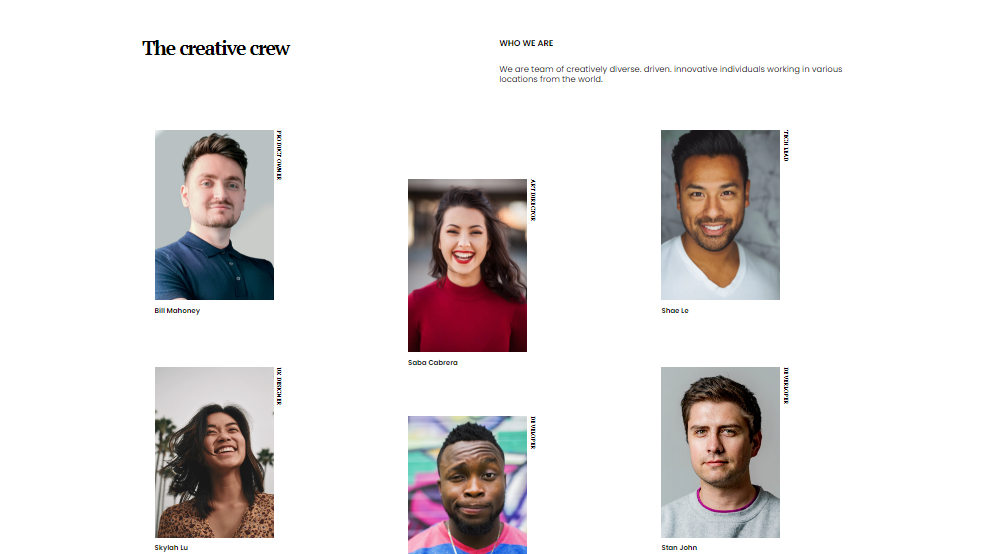Click the Shae Le name caption
Viewport: 1001px width, 554px height.
(675, 311)
